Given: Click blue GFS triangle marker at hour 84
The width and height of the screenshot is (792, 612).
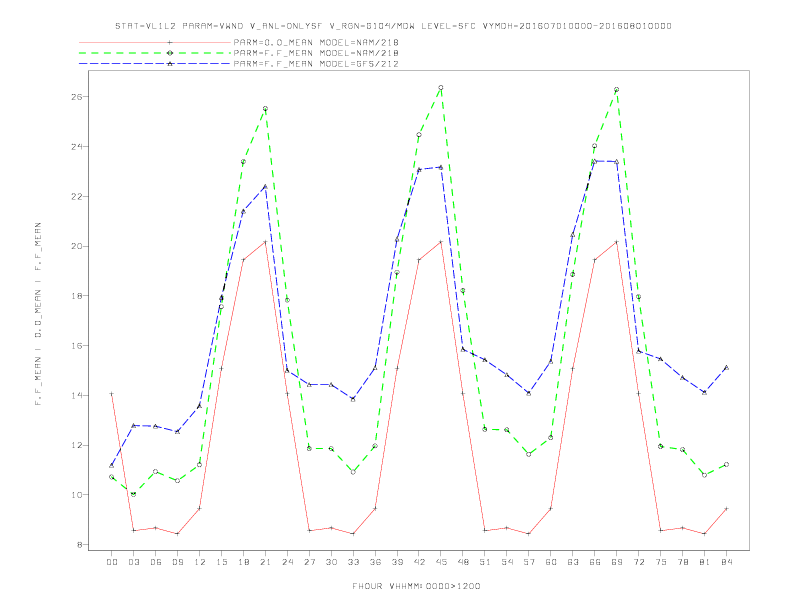Looking at the screenshot, I should tap(726, 368).
